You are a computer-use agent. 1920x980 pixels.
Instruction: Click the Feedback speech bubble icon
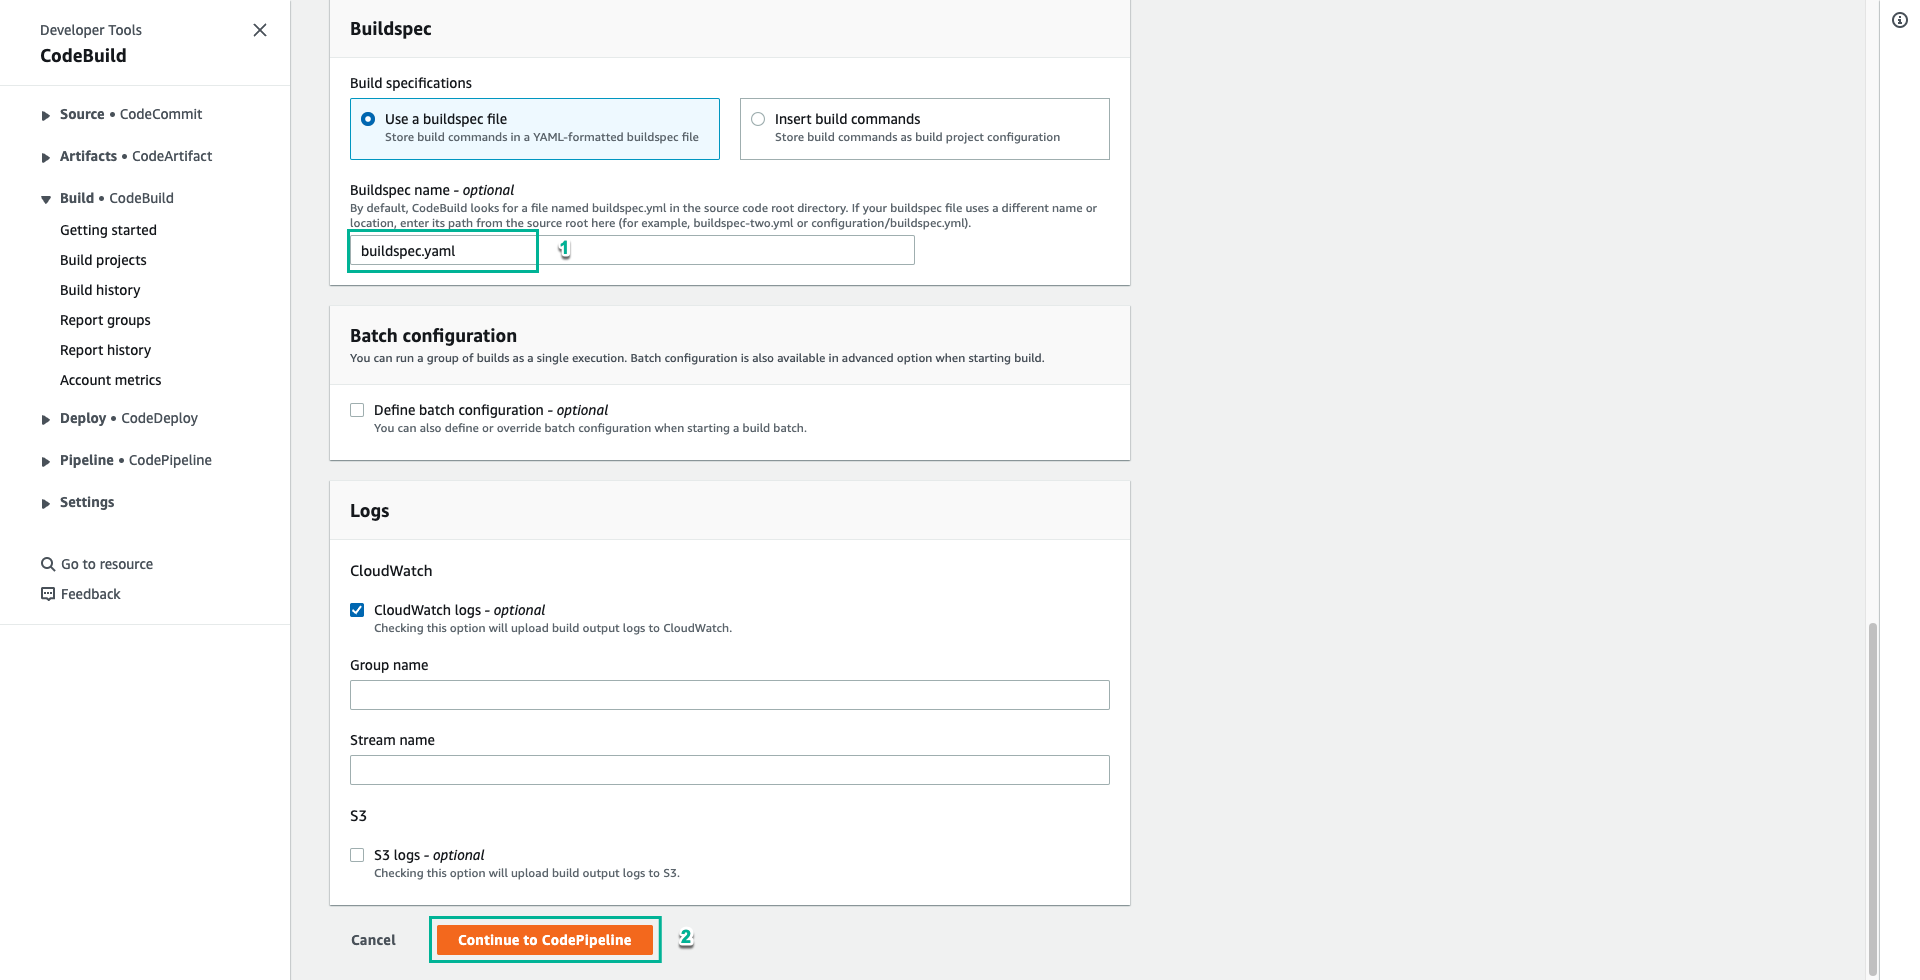click(48, 594)
